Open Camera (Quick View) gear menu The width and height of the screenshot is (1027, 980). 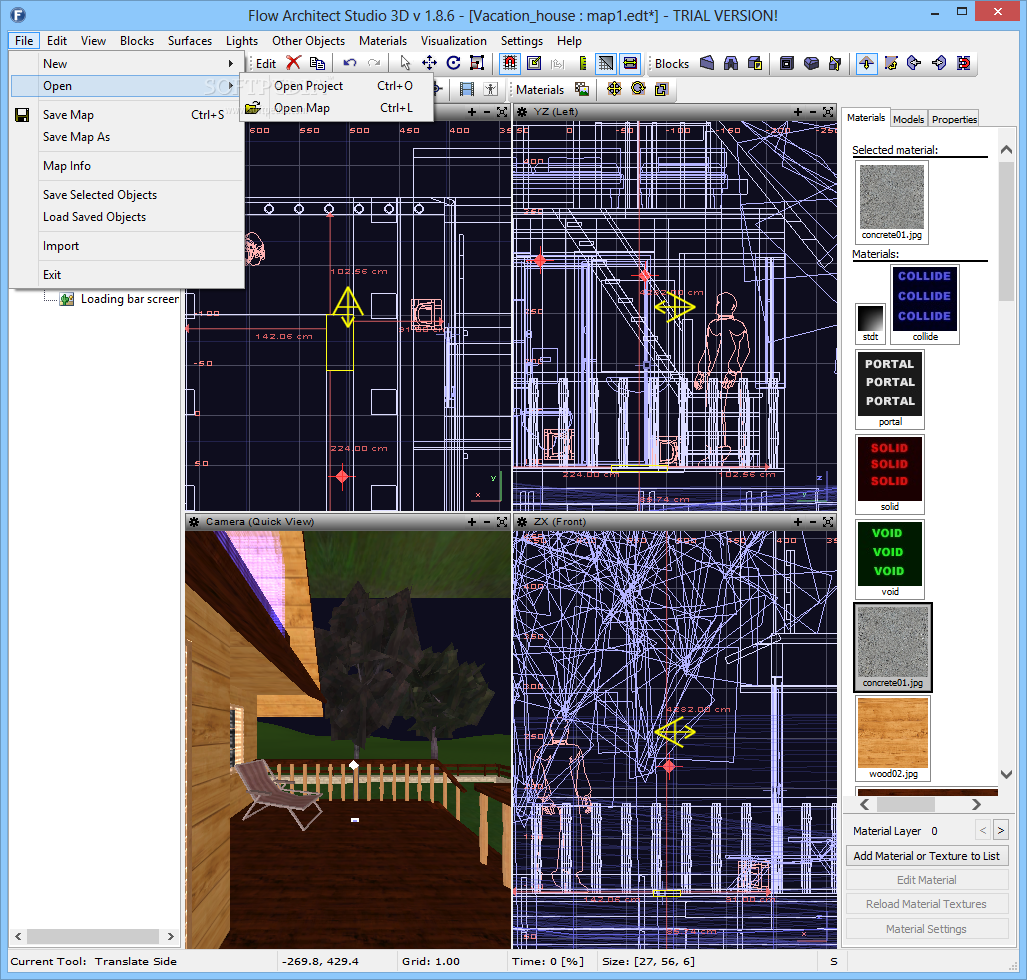[195, 521]
